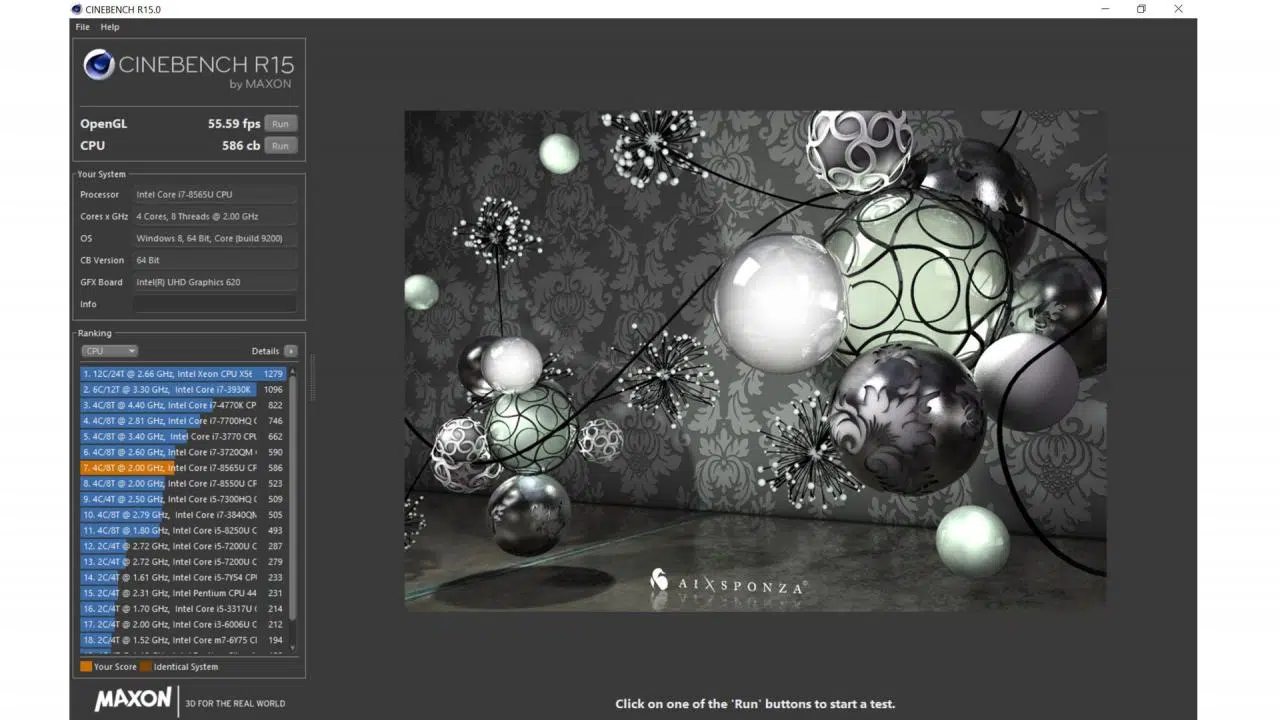Run the OpenGL benchmark test
Screen dimensions: 1280x720
[280, 124]
